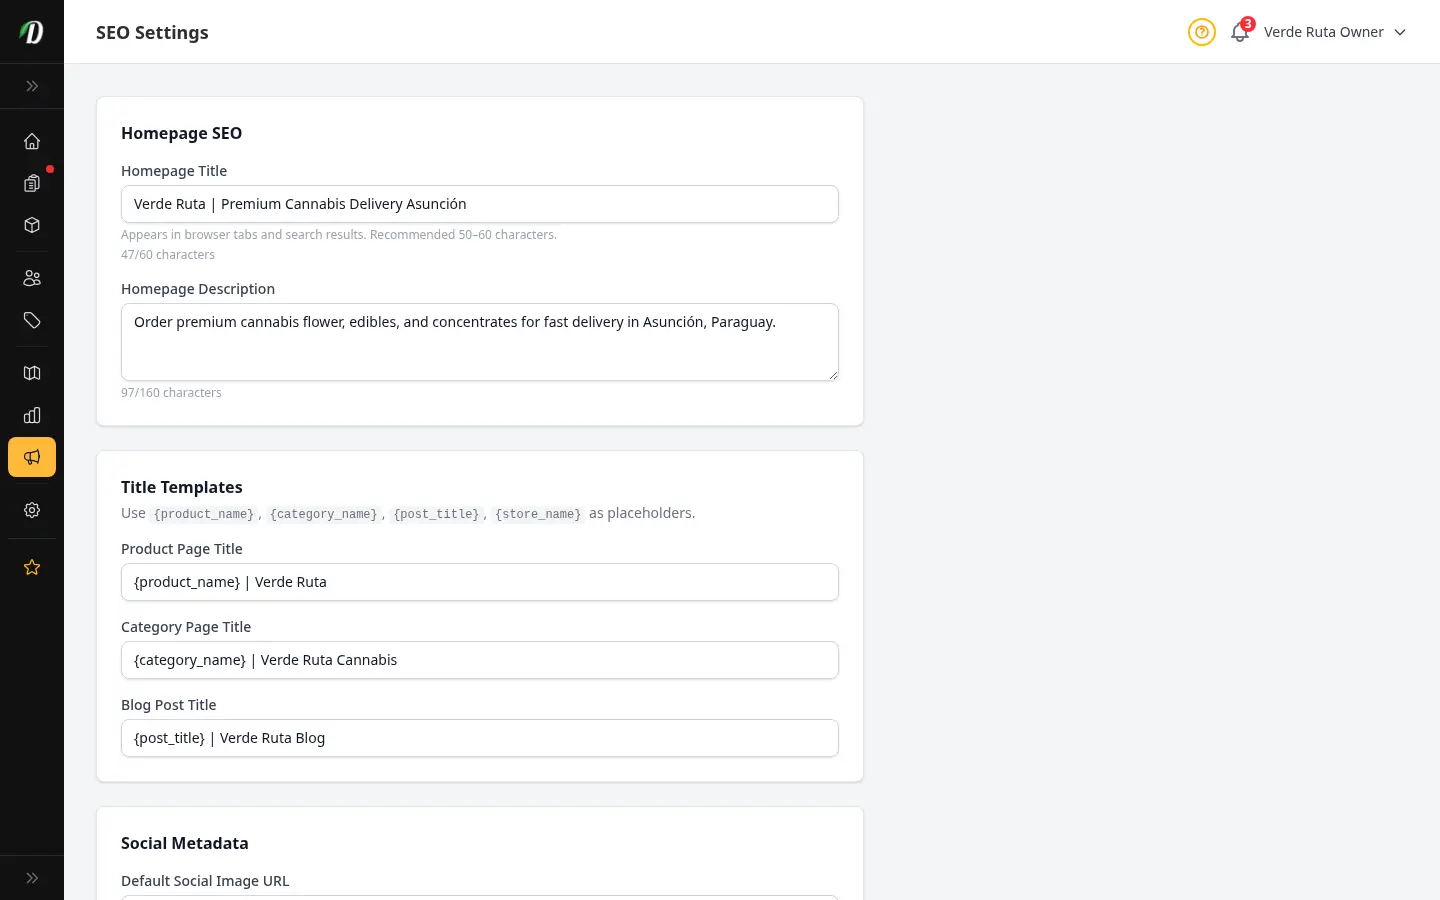1440x900 pixels.
Task: Open the Verde Ruta Owner account menu
Action: [x=1335, y=32]
